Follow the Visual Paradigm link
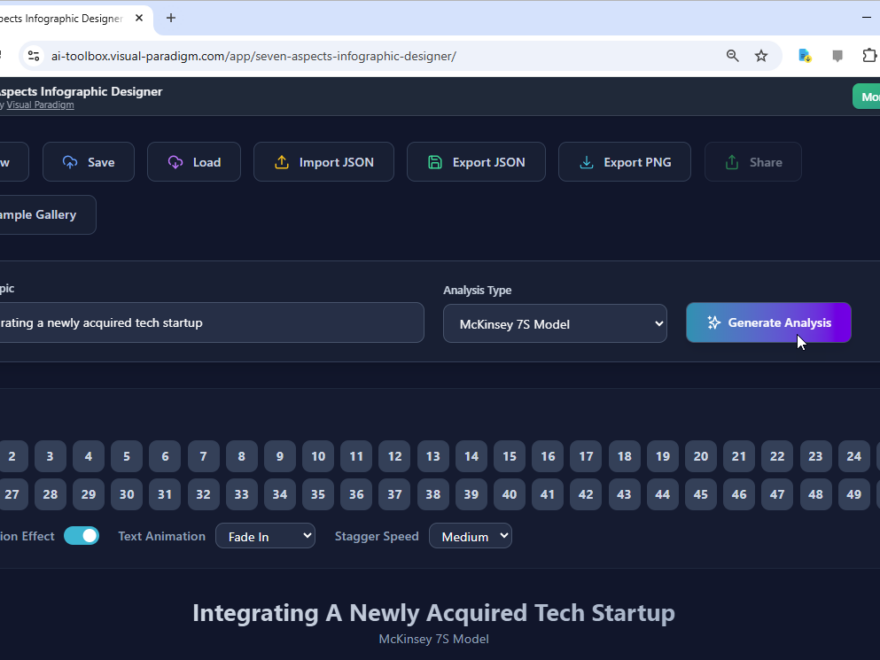This screenshot has width=880, height=660. (40, 105)
